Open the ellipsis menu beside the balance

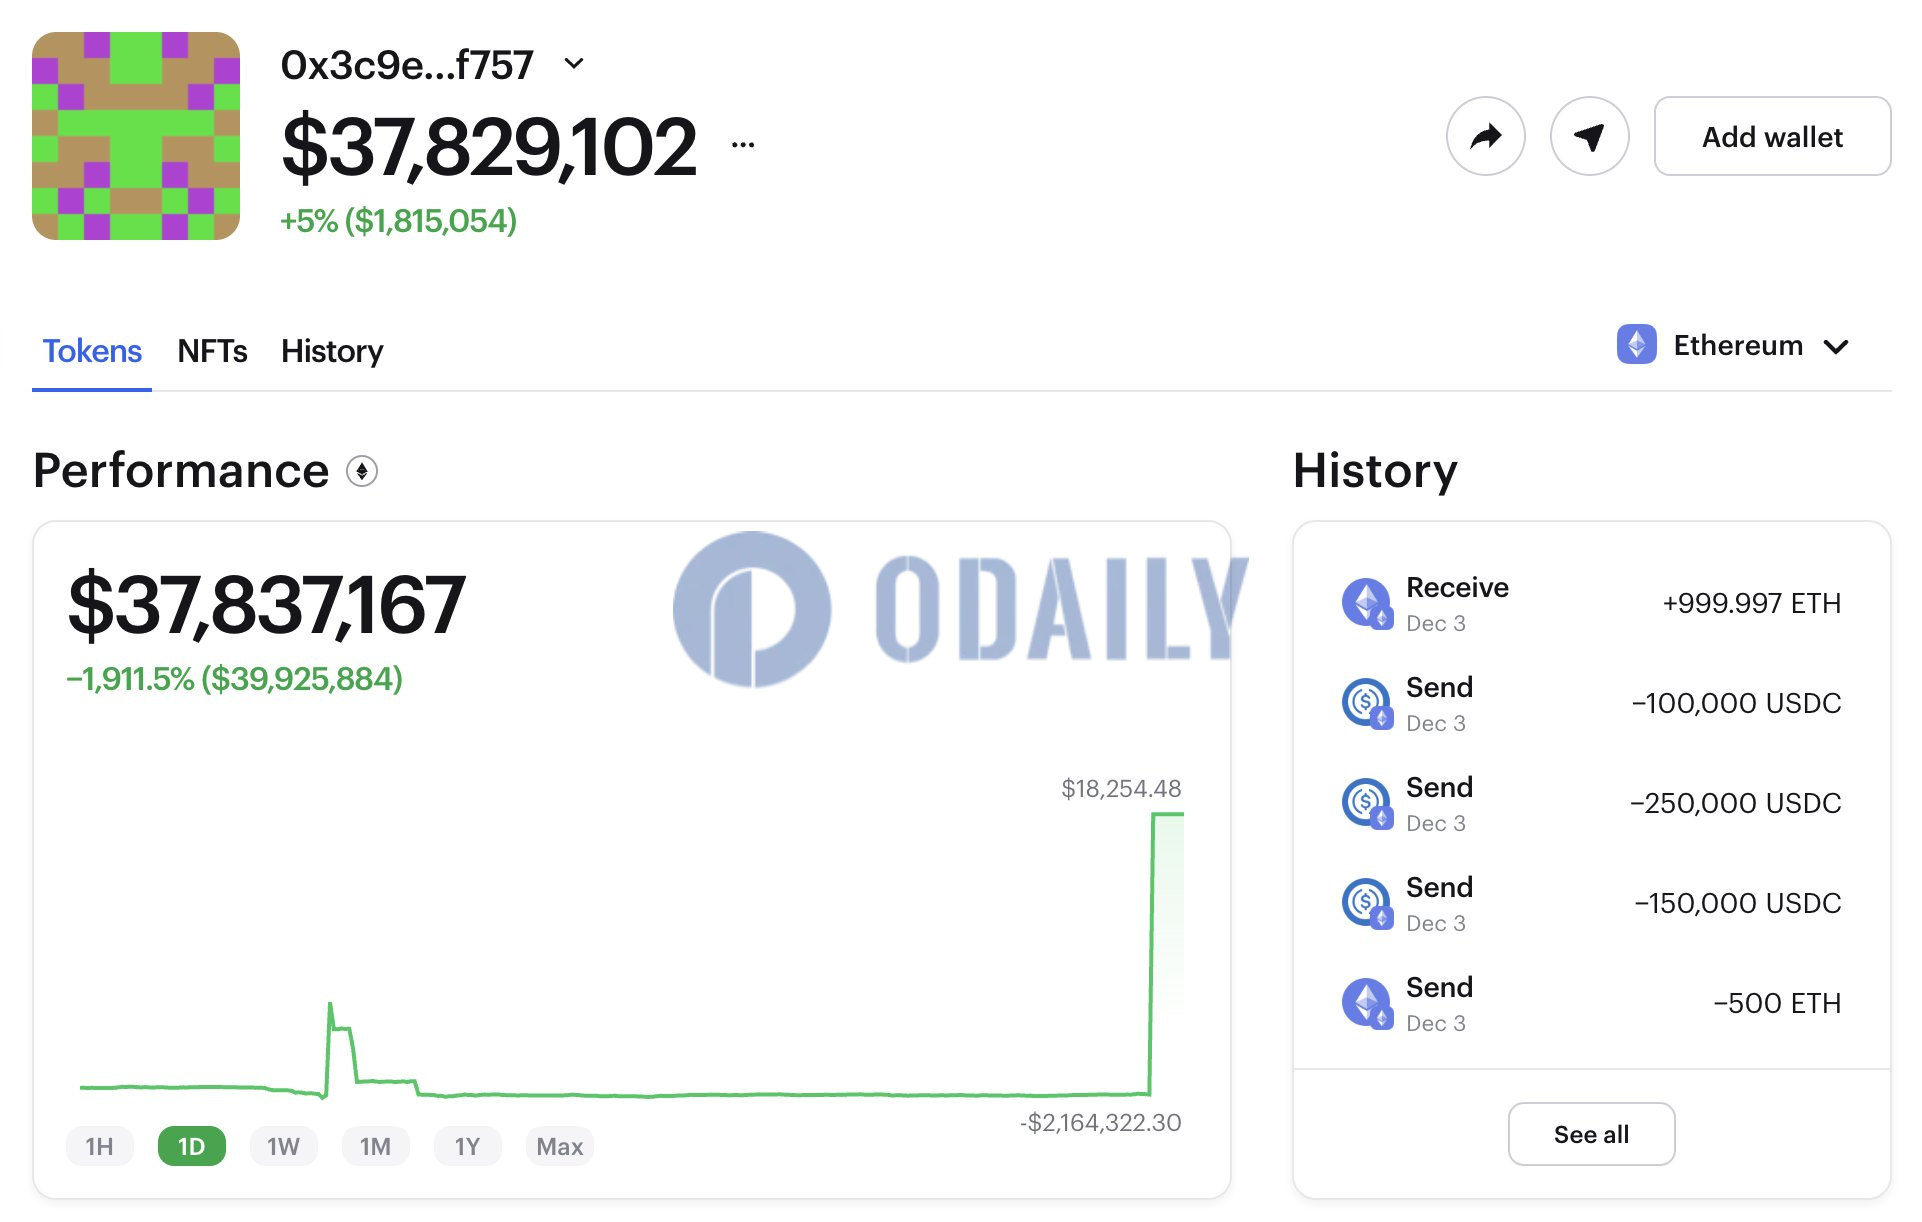[x=741, y=146]
